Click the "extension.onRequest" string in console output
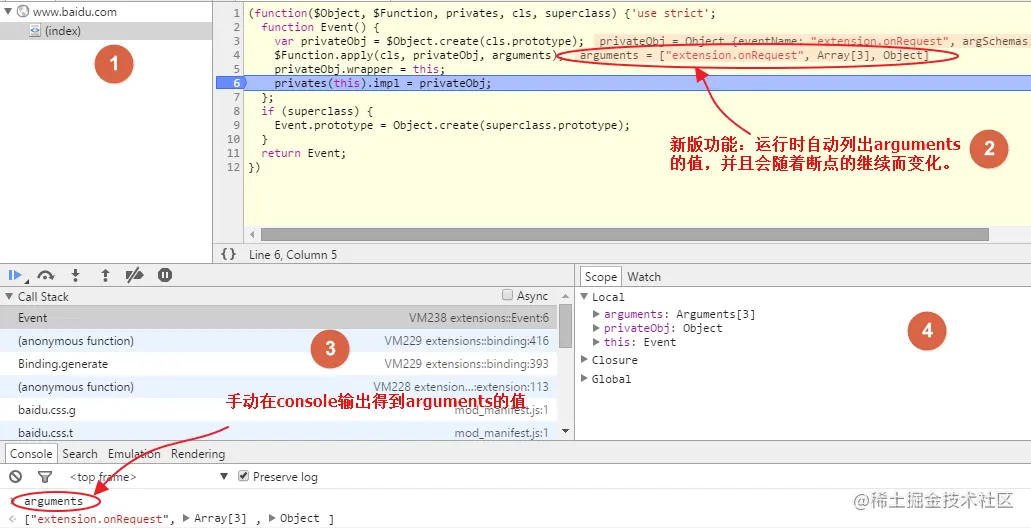The width and height of the screenshot is (1031, 528). pyautogui.click(x=100, y=519)
